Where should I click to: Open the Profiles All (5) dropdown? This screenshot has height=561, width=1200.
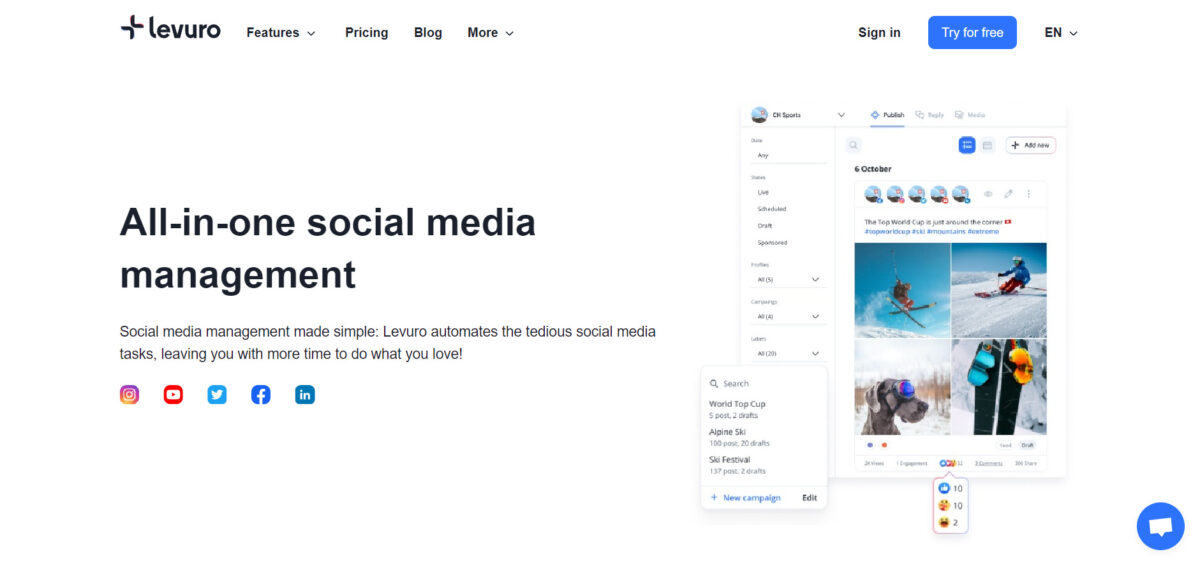coord(788,280)
